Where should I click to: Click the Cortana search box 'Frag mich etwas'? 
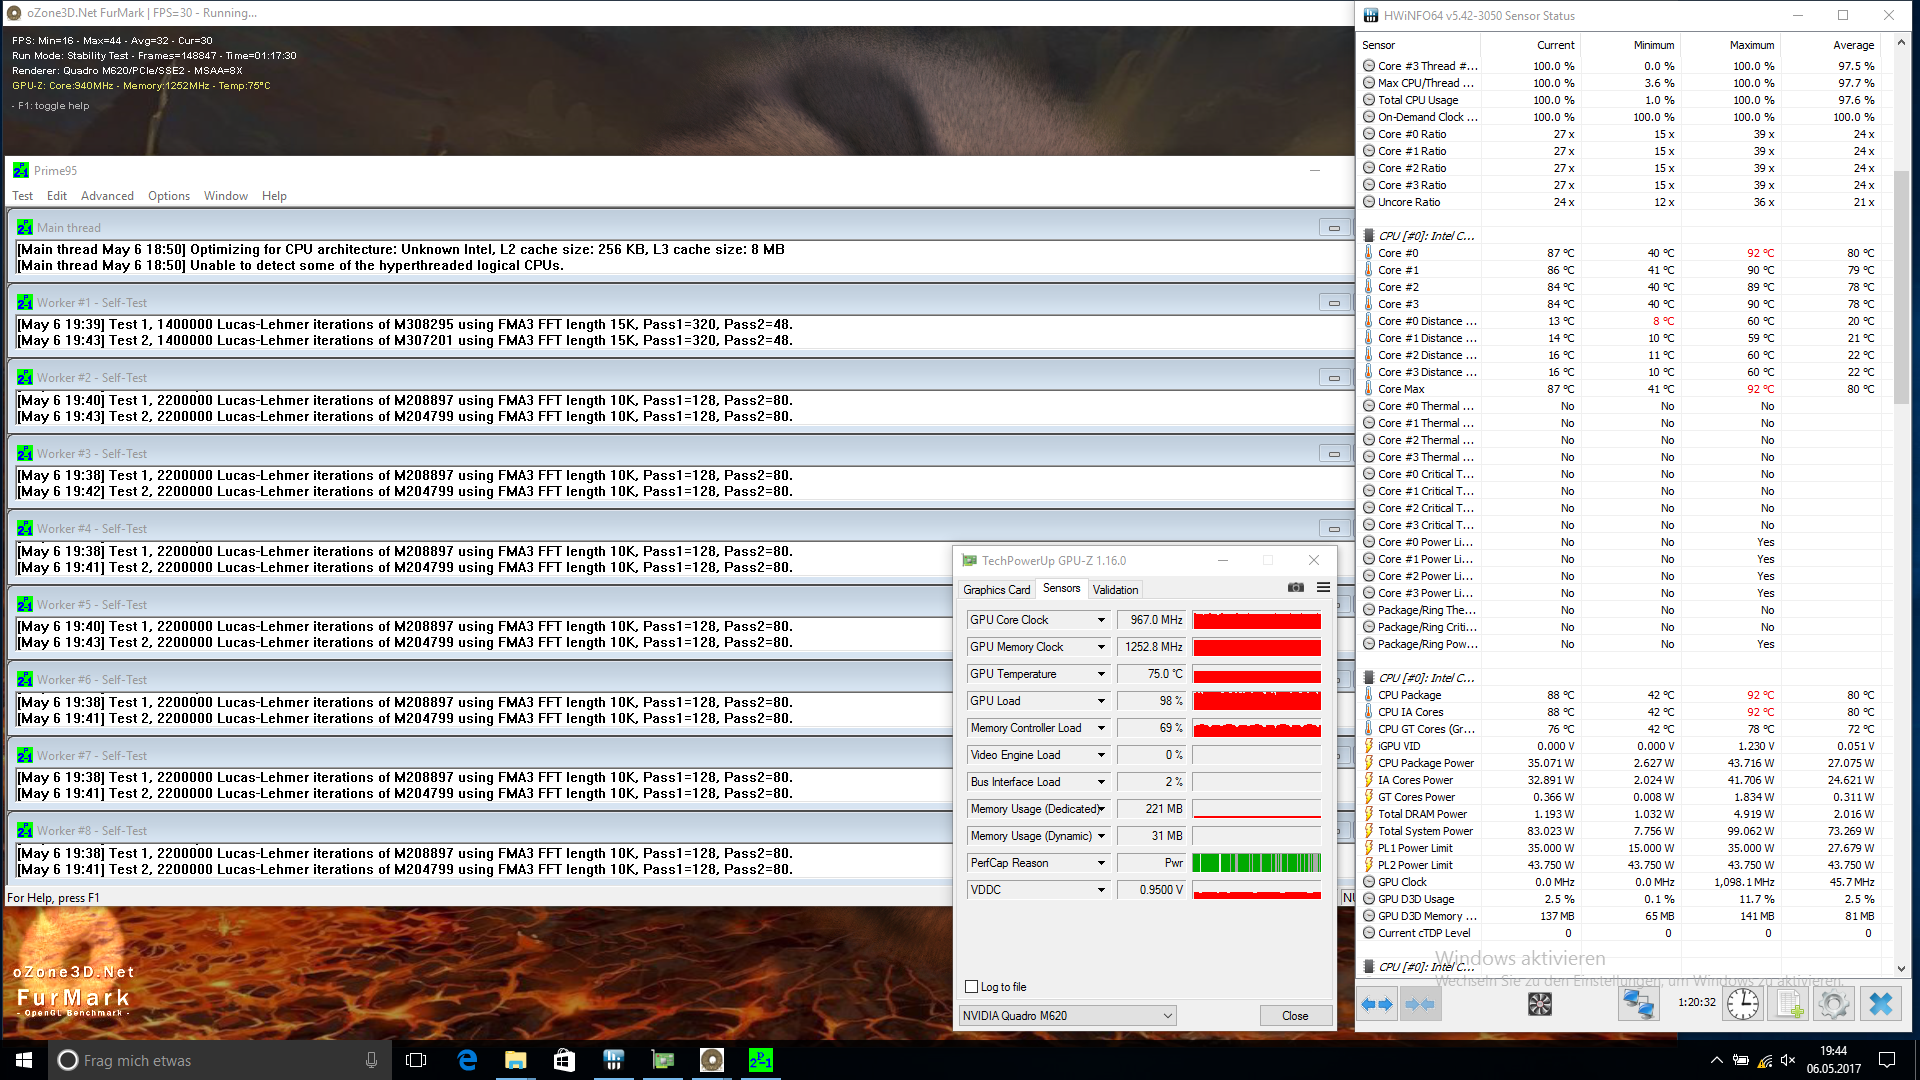pos(219,1060)
